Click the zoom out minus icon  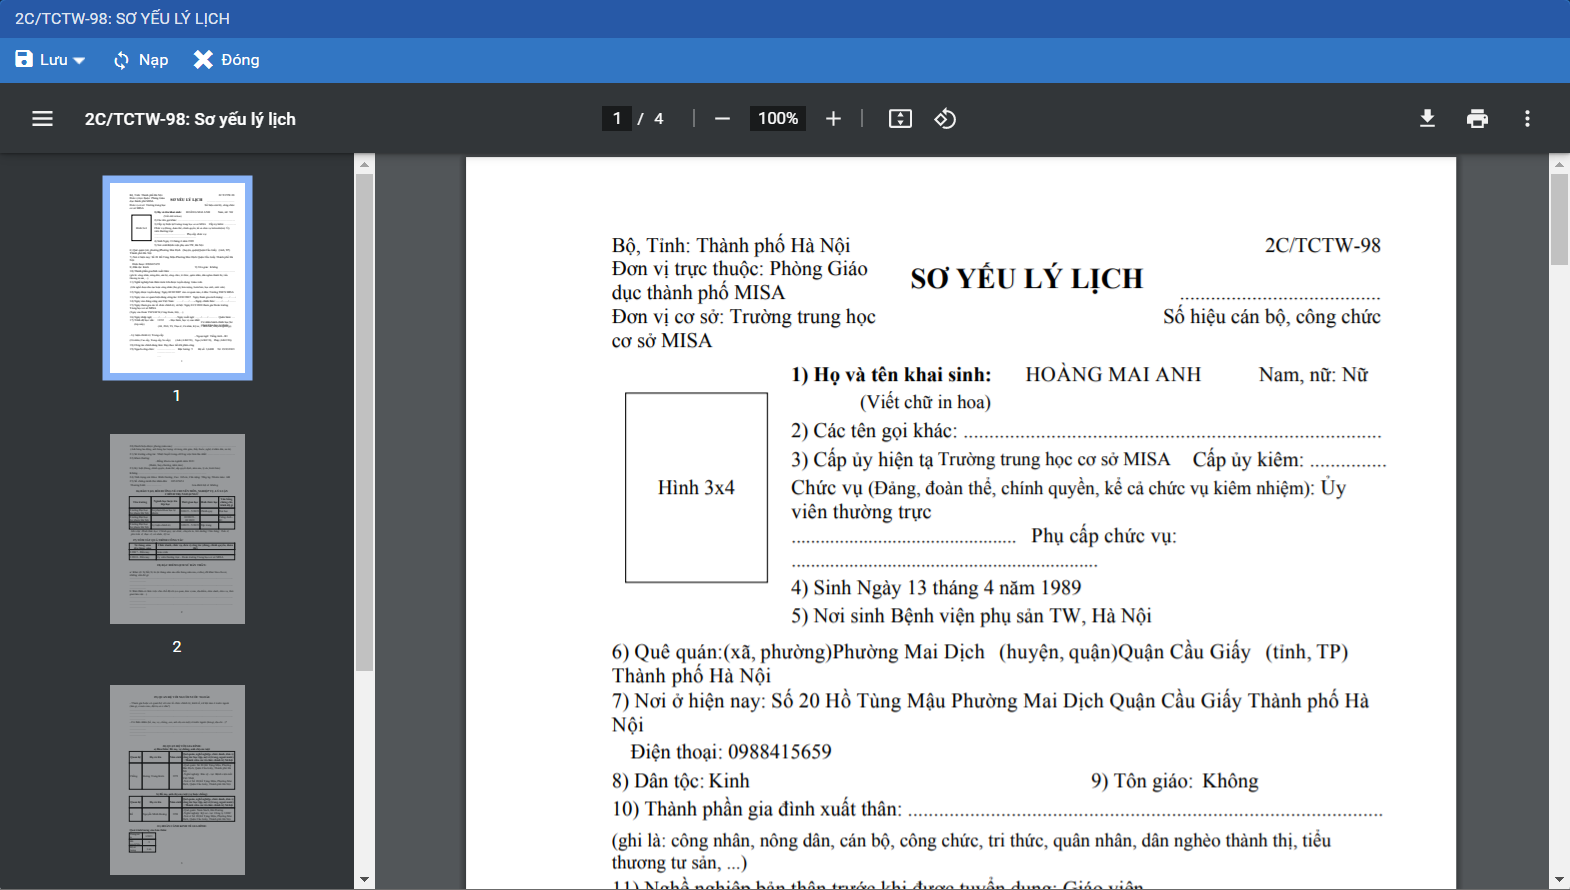[x=722, y=119]
